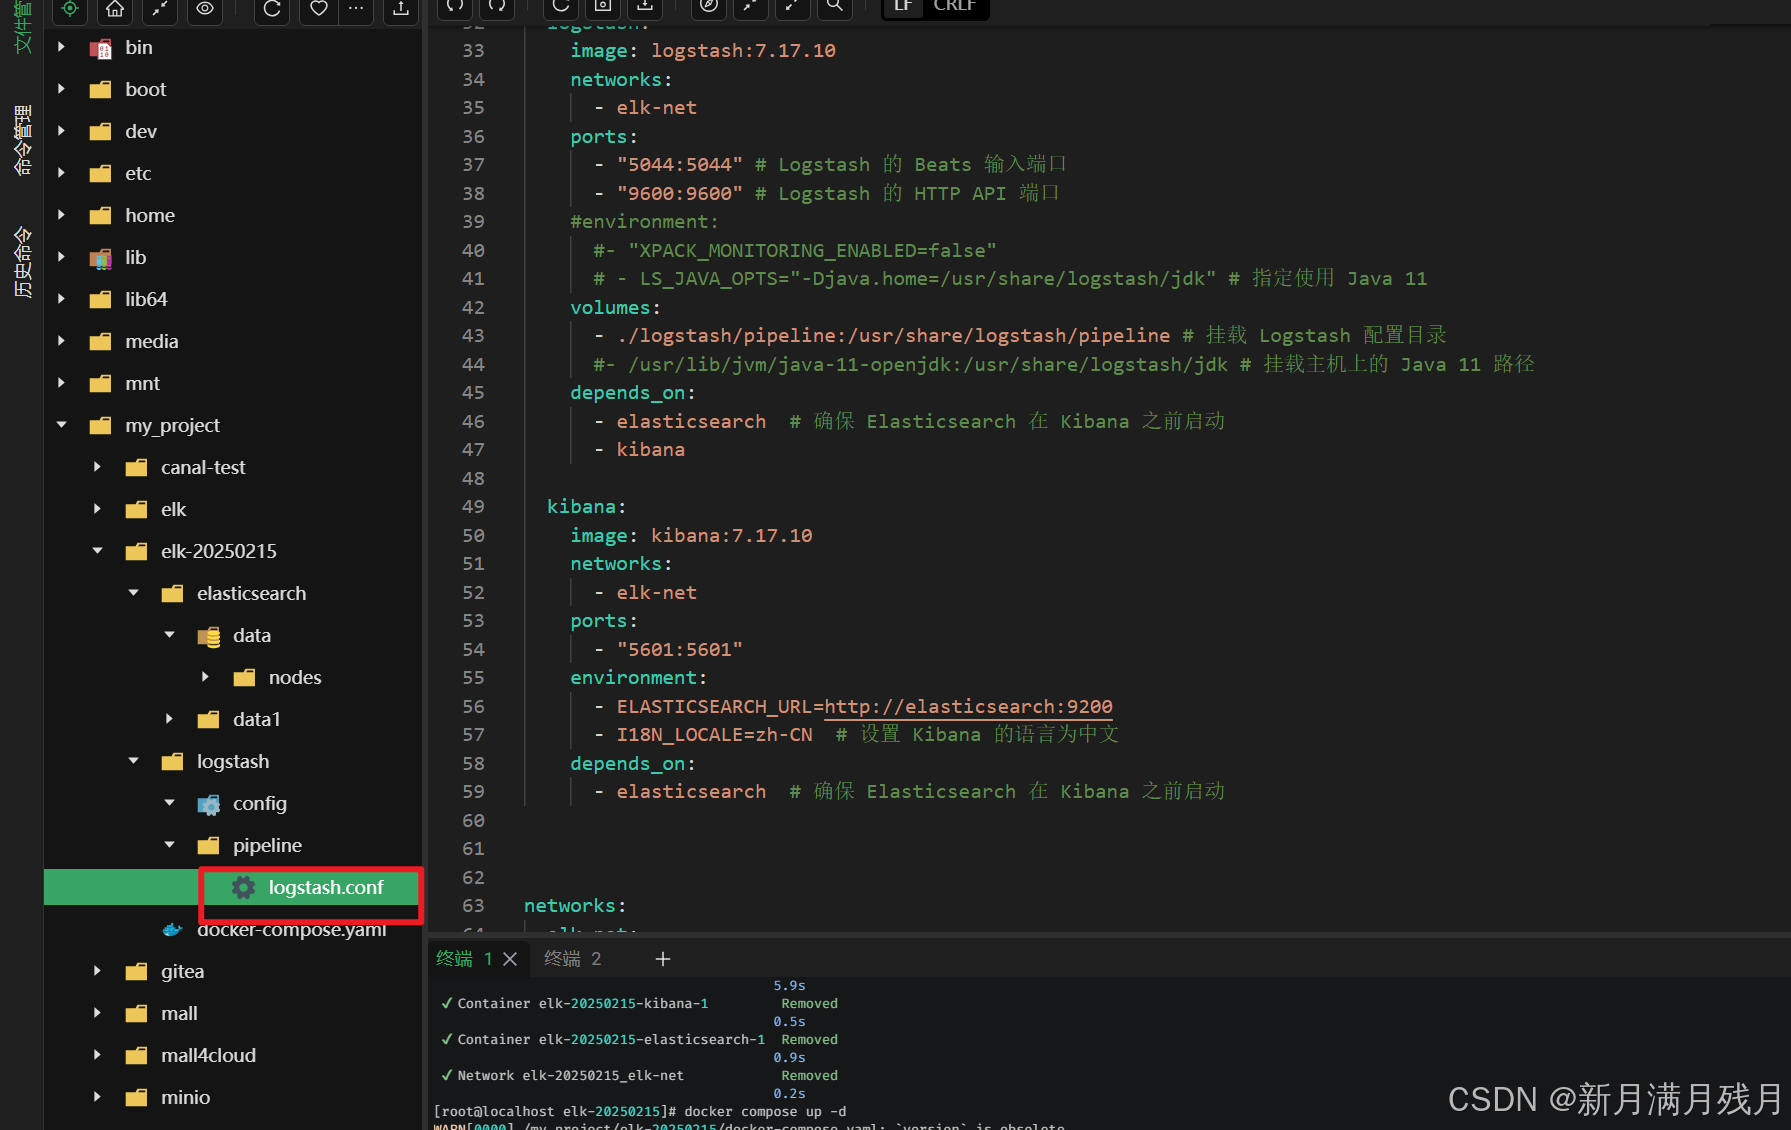Open the canal-test folder

pos(203,467)
